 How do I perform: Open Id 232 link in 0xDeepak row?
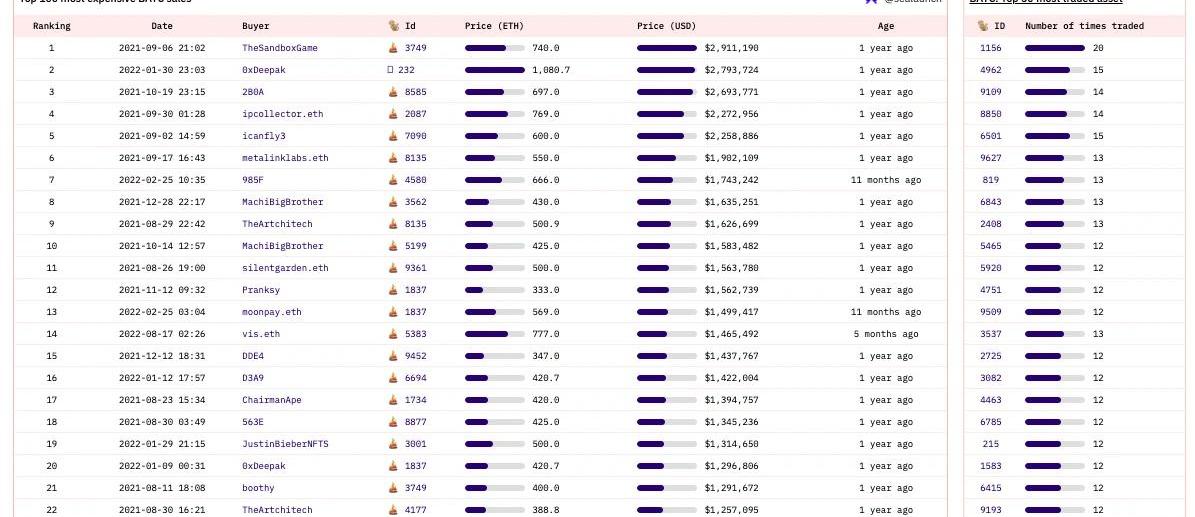tap(406, 70)
